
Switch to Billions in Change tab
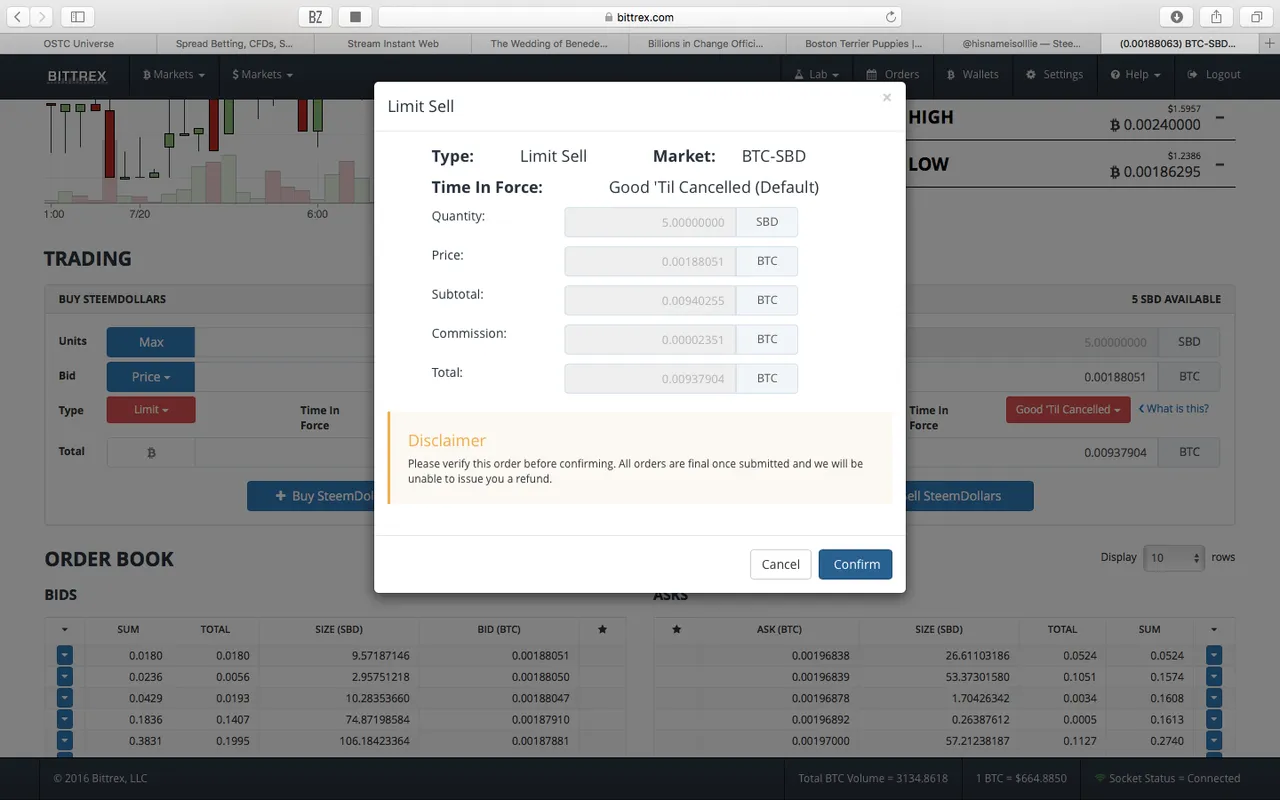pos(707,44)
